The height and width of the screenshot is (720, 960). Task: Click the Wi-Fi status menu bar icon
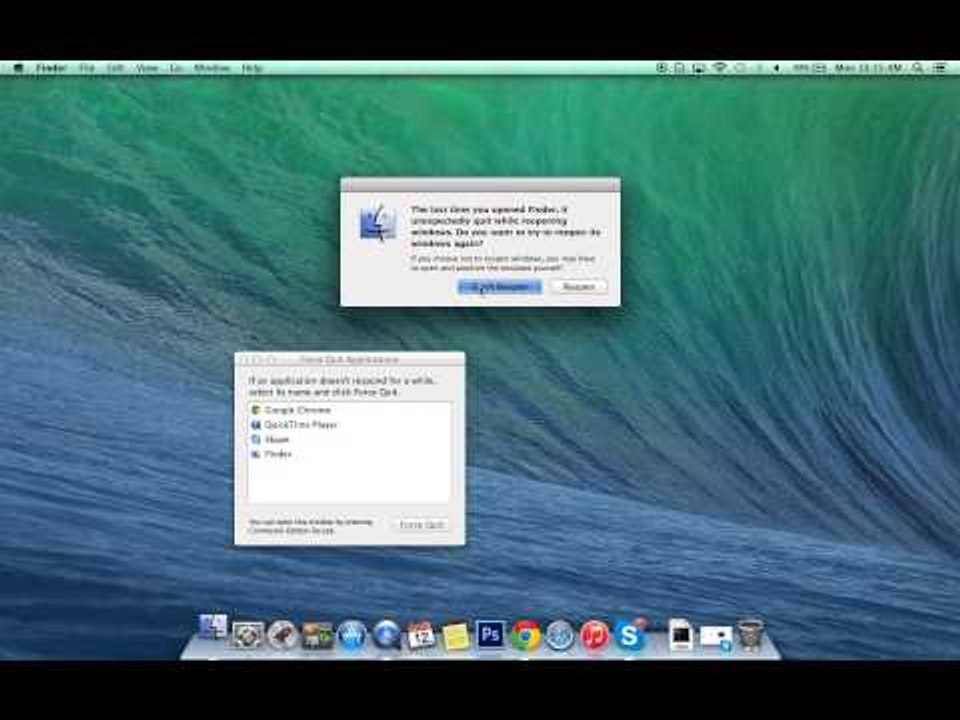point(719,68)
